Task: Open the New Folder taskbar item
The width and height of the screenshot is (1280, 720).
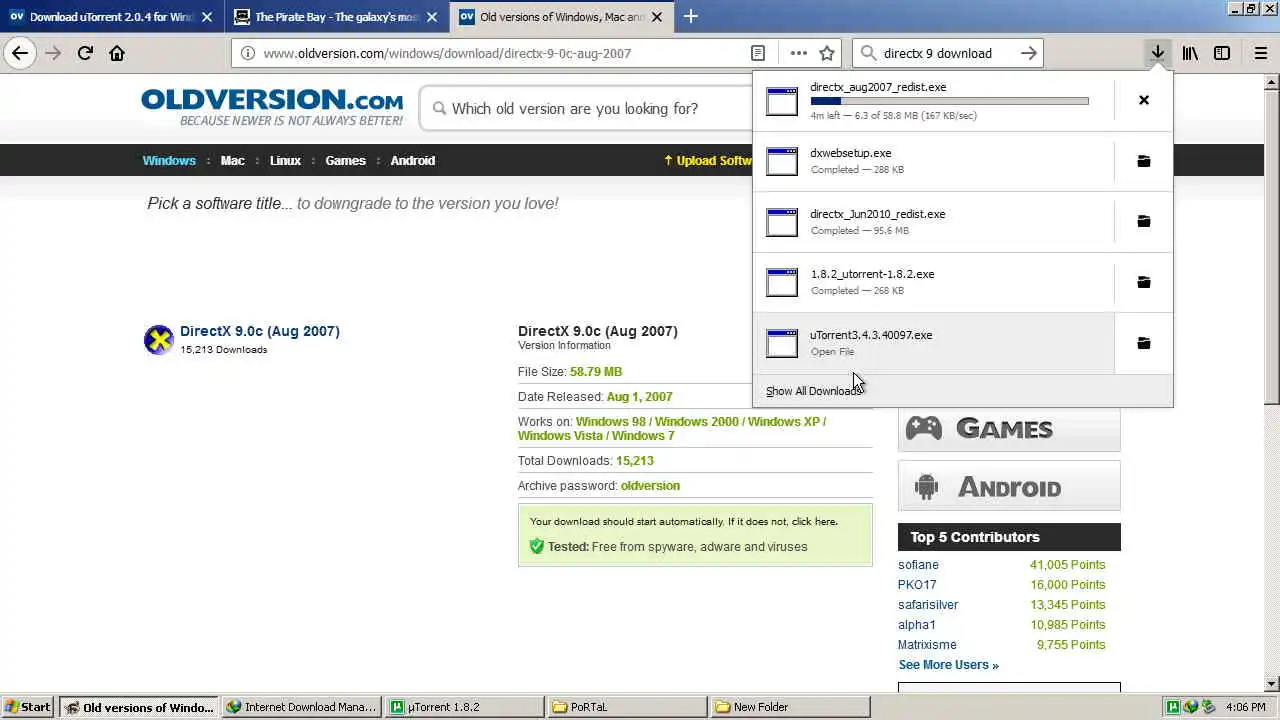Action: tap(791, 707)
